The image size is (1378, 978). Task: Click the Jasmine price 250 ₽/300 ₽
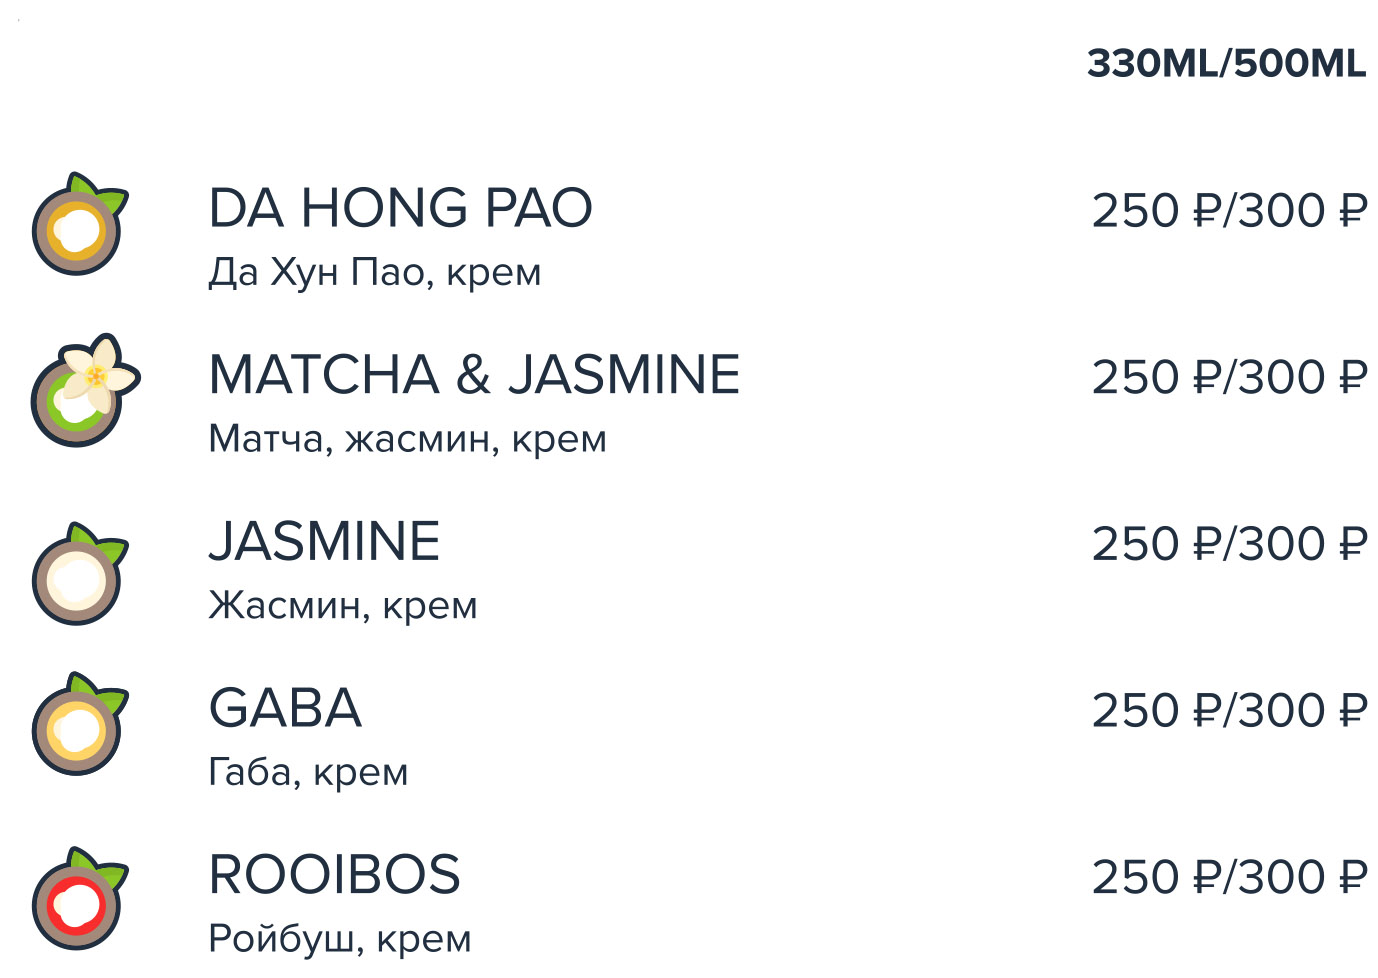coord(1230,545)
